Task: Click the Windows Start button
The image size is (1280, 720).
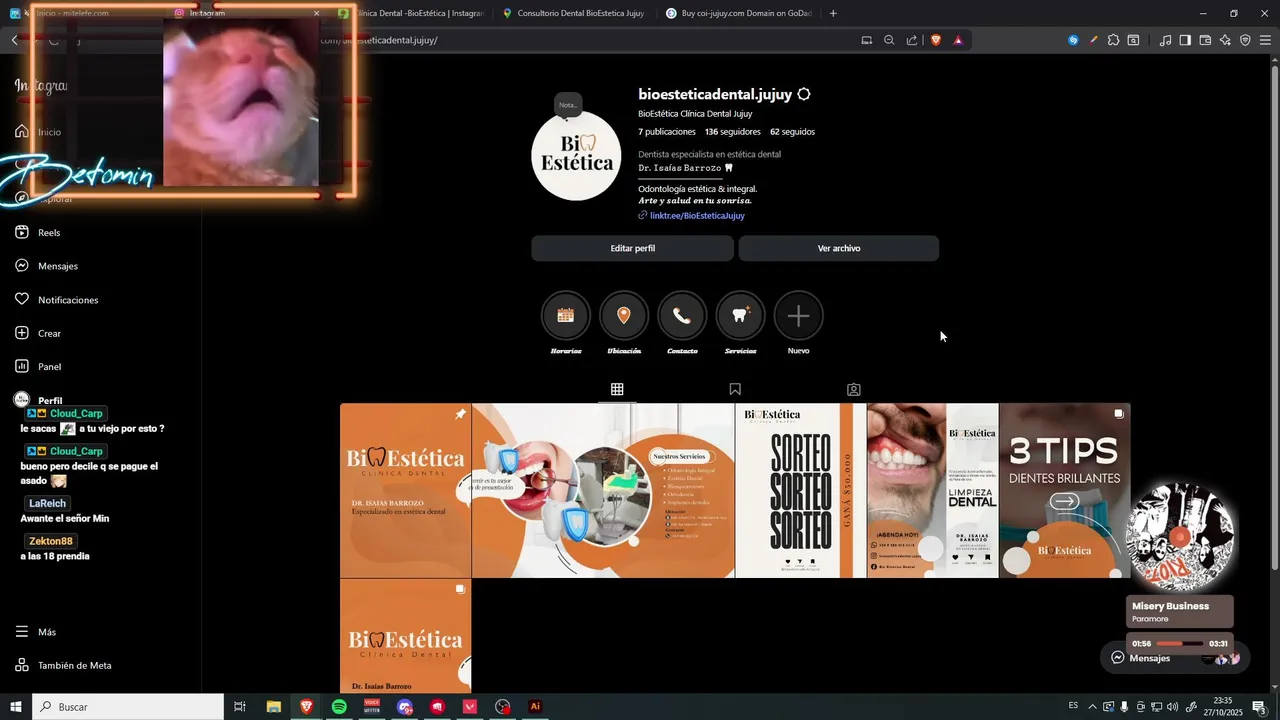Action: (15, 706)
